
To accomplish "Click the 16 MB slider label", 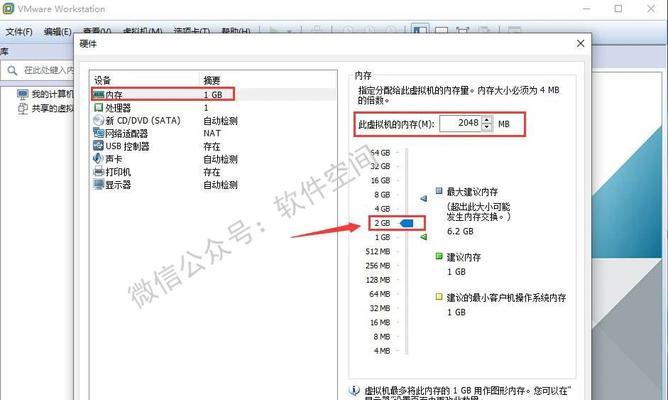I will (x=380, y=322).
